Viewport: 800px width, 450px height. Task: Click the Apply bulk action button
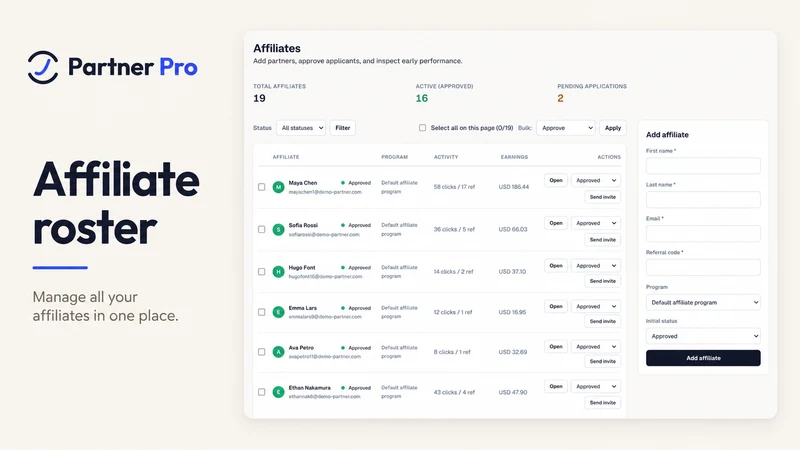pyautogui.click(x=613, y=128)
